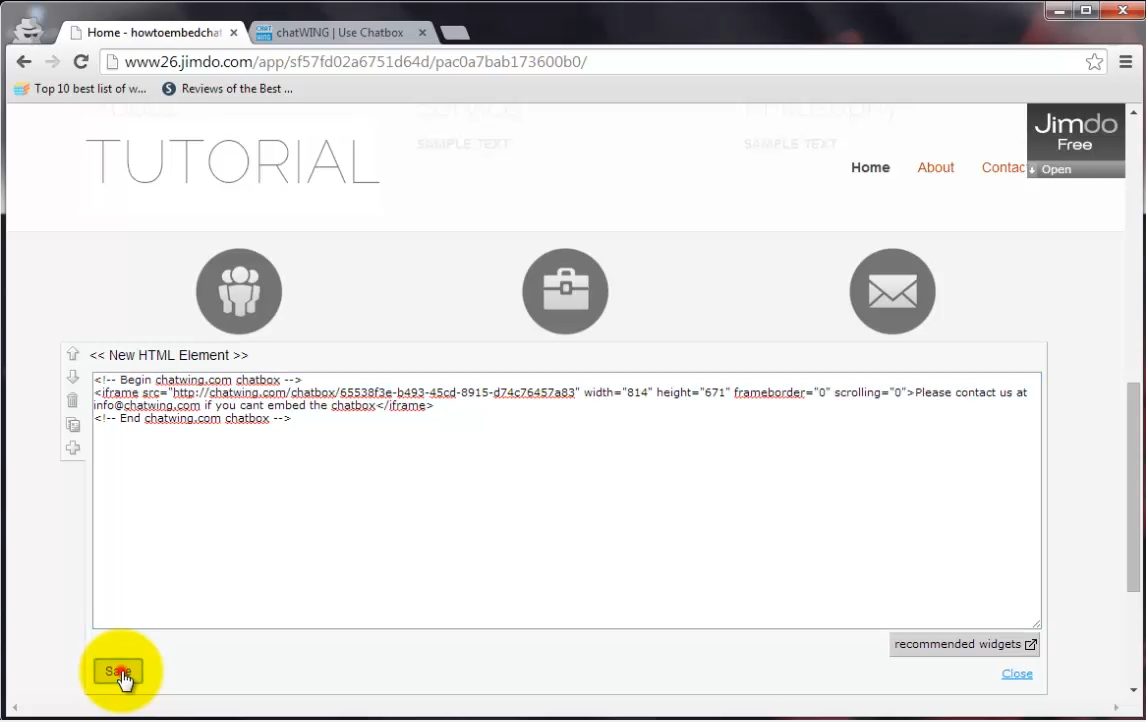The height and width of the screenshot is (722, 1146).
Task: Click the textarea resize handle corner
Action: click(x=1036, y=623)
